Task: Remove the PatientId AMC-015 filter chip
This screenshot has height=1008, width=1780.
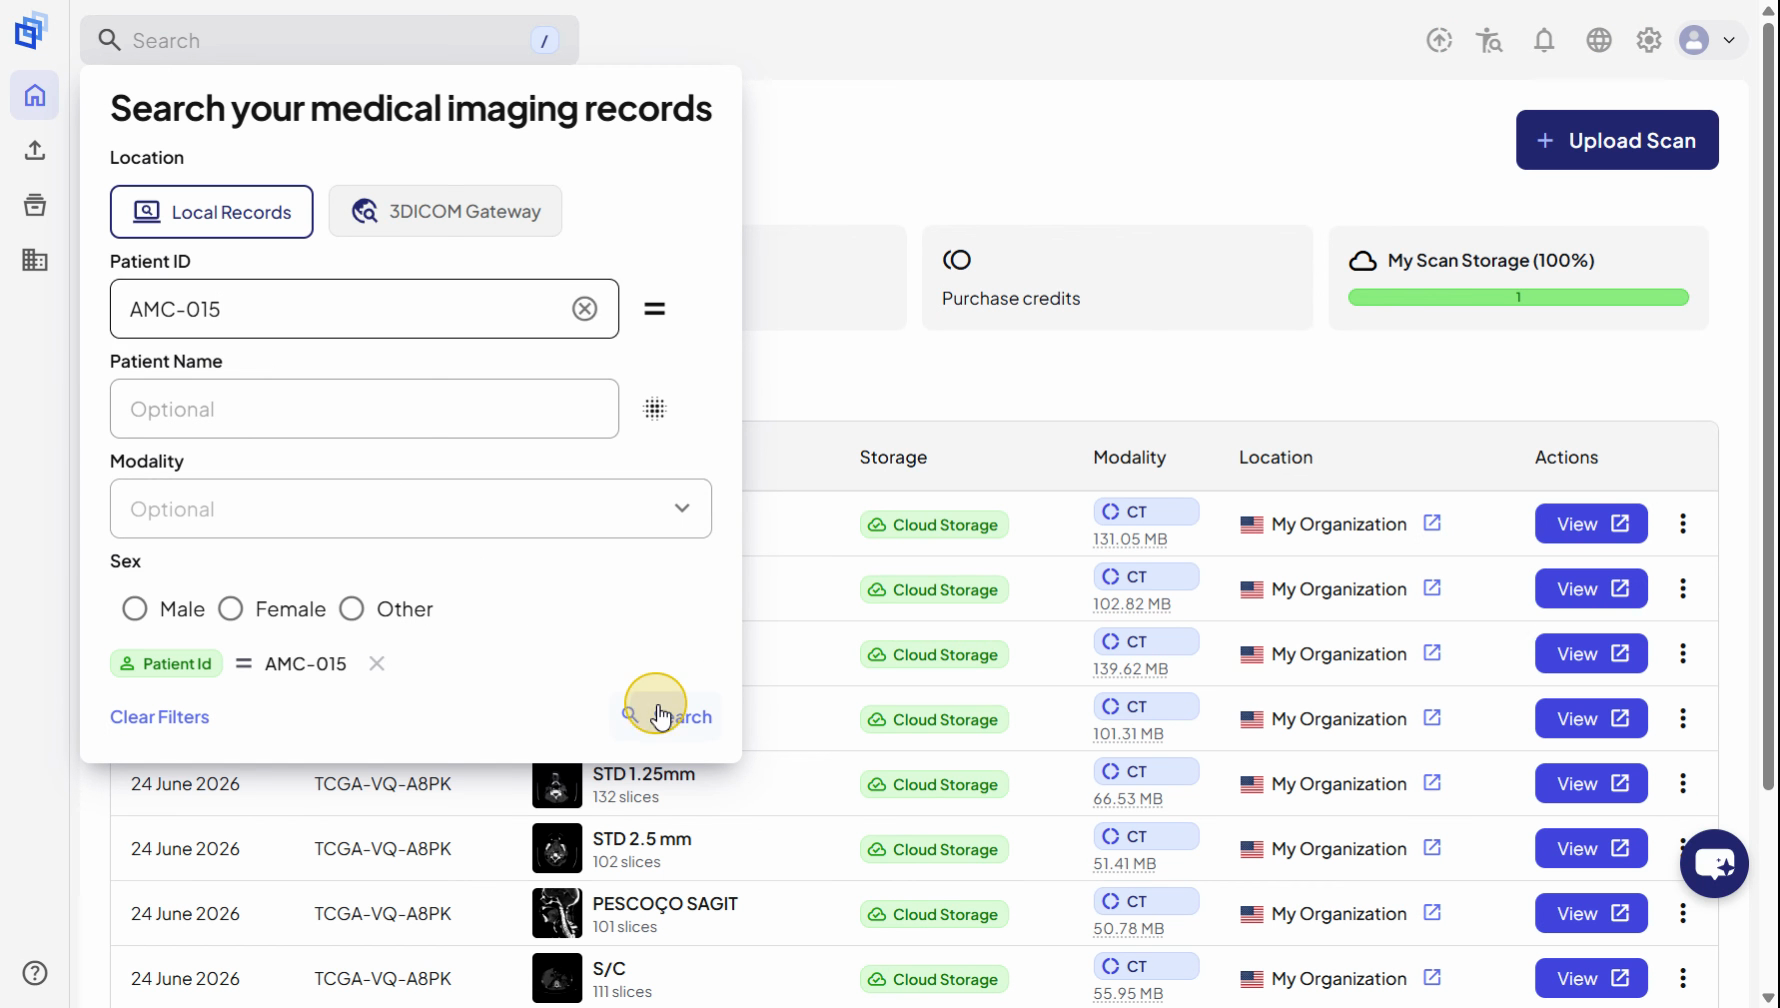Action: [377, 663]
